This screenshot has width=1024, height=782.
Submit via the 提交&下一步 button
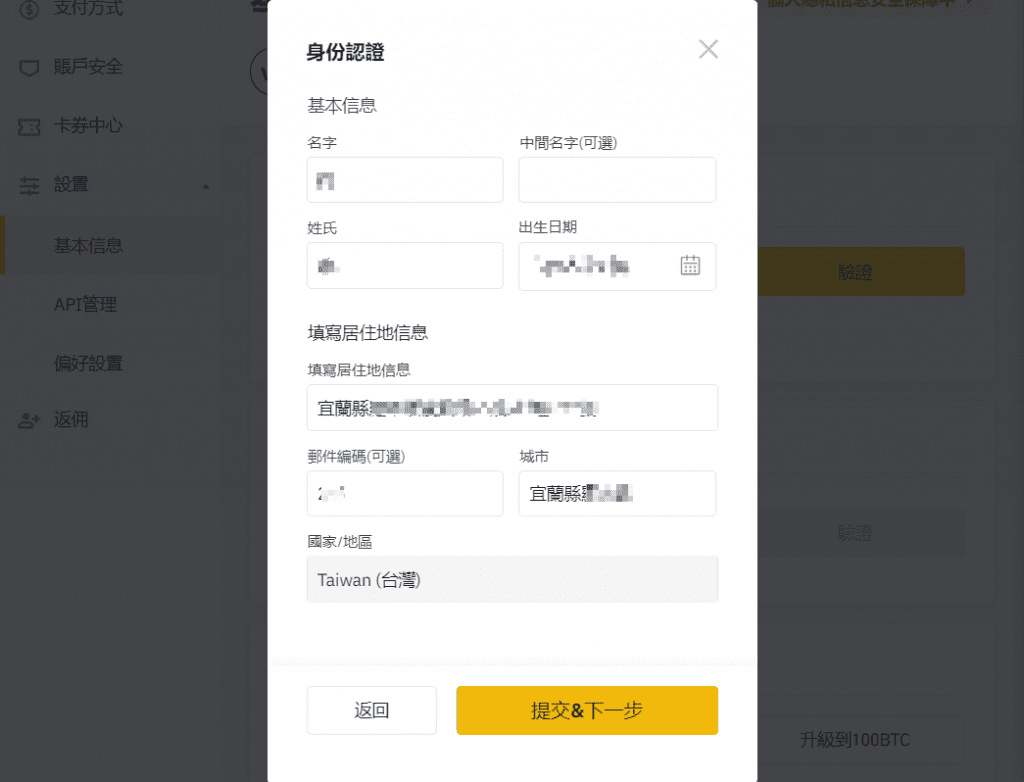click(586, 710)
